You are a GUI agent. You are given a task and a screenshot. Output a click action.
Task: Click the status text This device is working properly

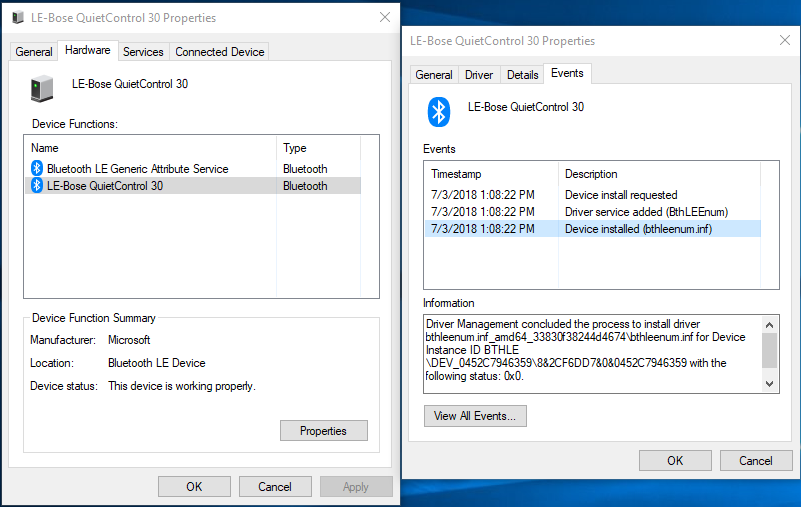point(181,386)
